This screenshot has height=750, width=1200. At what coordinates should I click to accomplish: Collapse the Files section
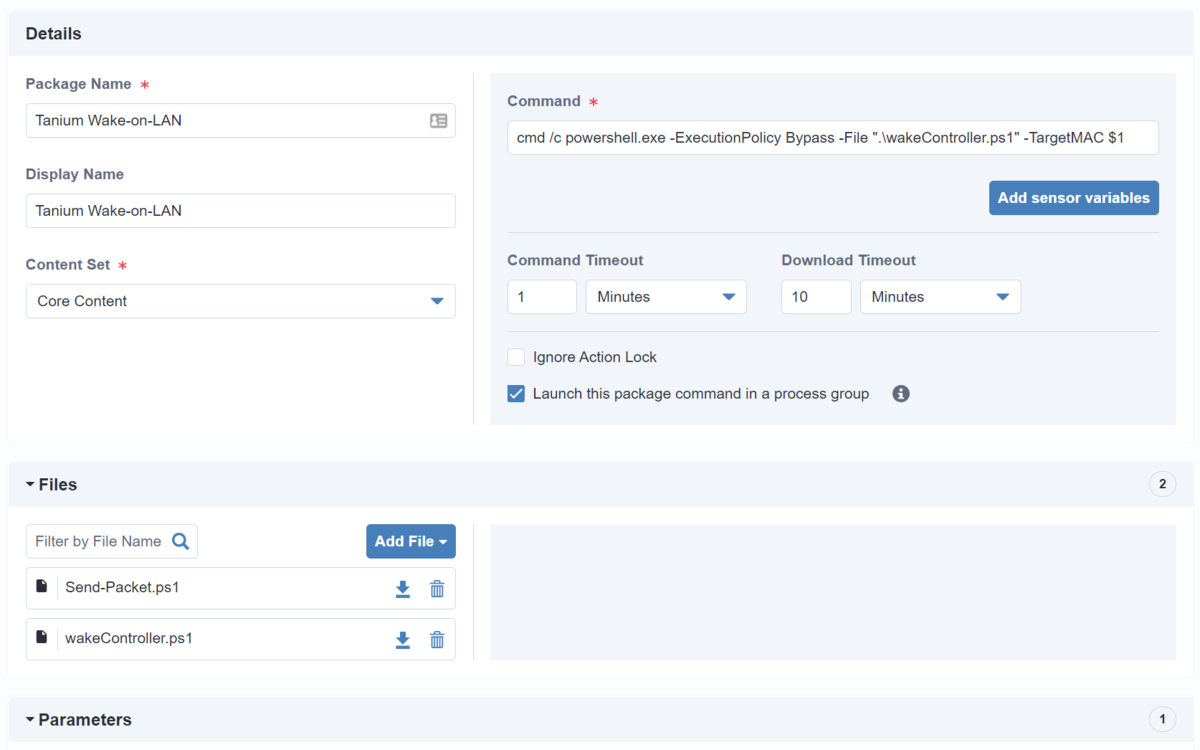point(51,484)
